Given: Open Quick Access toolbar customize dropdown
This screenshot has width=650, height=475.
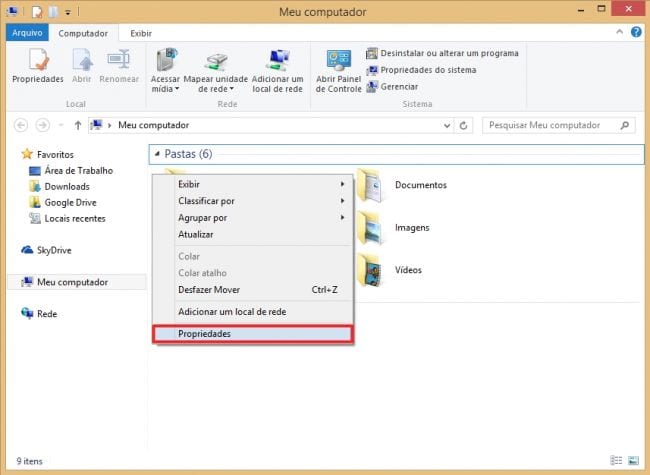Looking at the screenshot, I should pos(68,12).
